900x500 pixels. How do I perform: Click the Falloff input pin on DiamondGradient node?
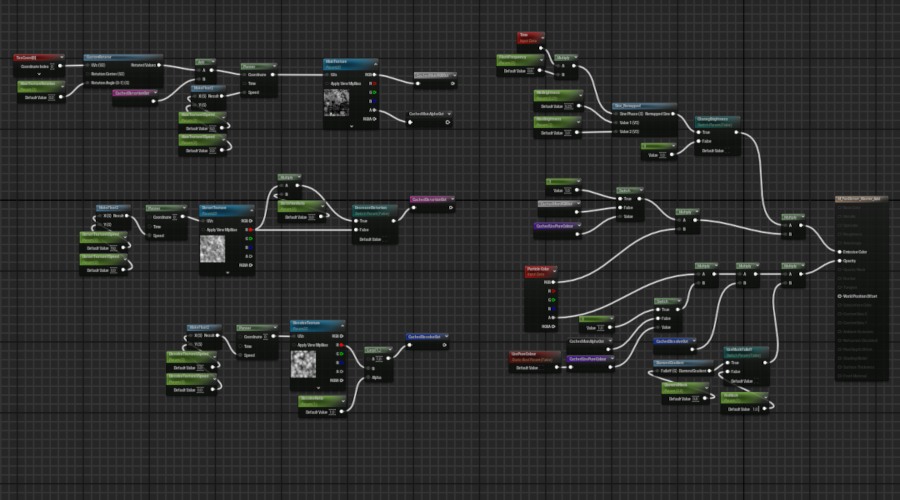[x=657, y=371]
